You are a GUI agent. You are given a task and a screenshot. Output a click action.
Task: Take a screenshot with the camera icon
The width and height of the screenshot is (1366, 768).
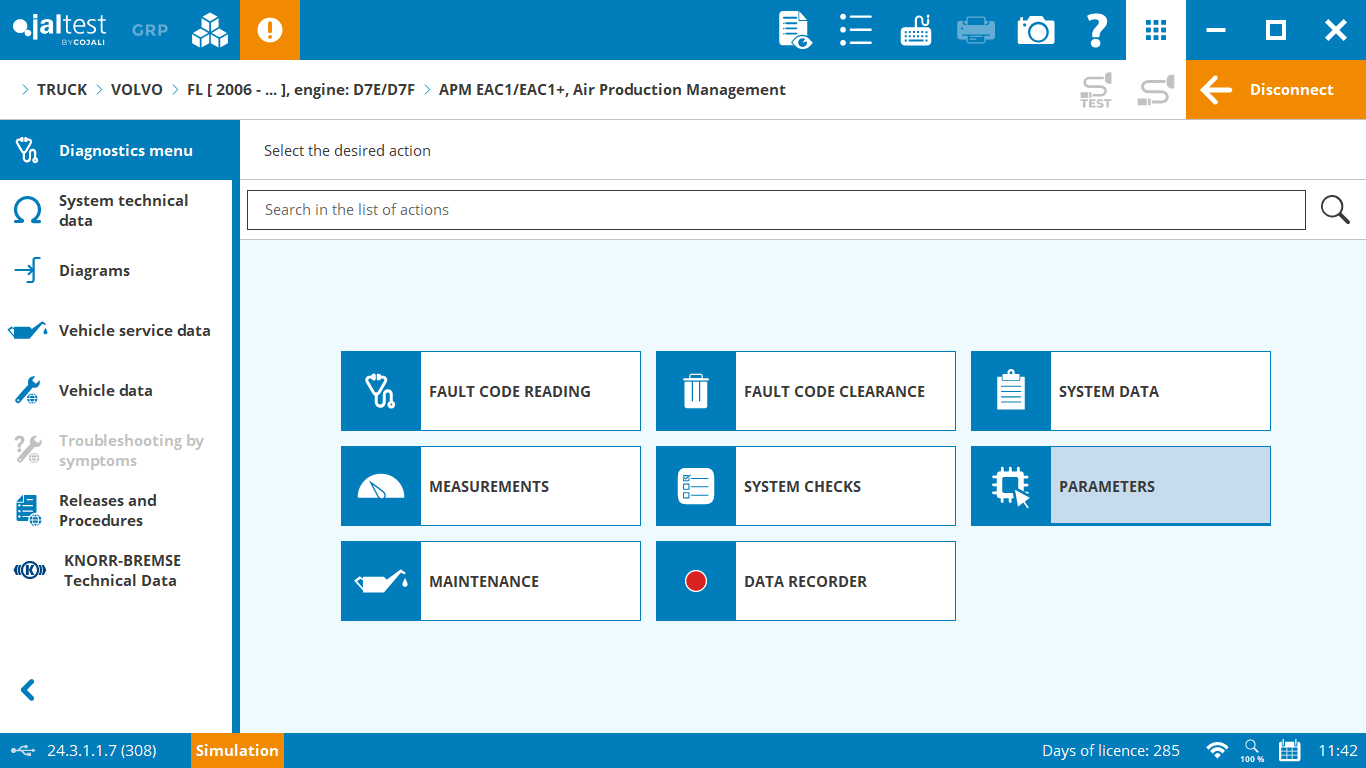coord(1036,30)
